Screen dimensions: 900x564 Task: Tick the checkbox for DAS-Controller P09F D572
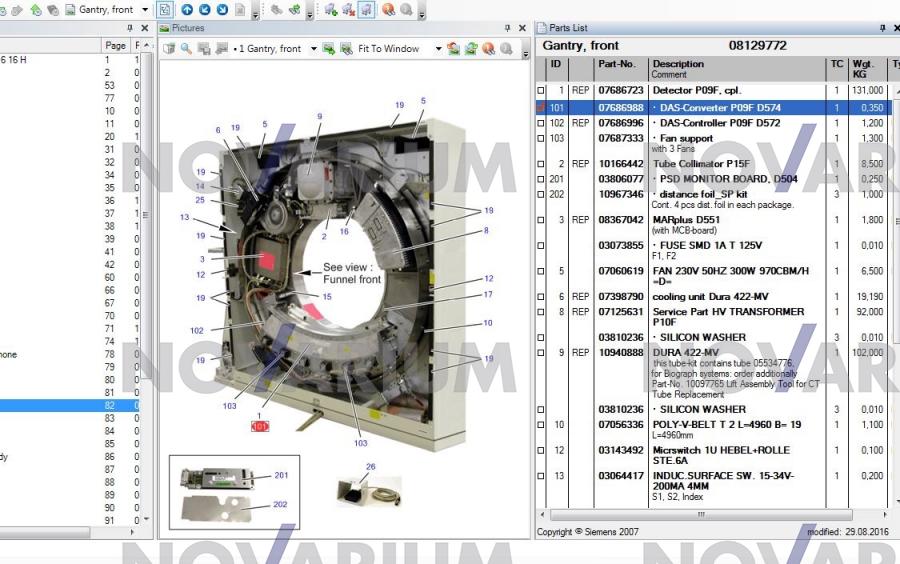tap(541, 123)
